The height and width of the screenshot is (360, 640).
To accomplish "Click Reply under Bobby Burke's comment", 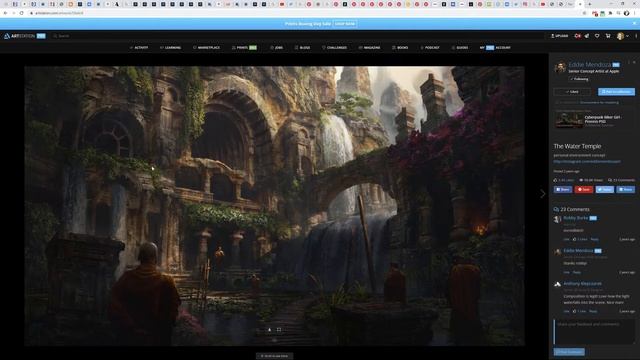I will pyautogui.click(x=594, y=239).
